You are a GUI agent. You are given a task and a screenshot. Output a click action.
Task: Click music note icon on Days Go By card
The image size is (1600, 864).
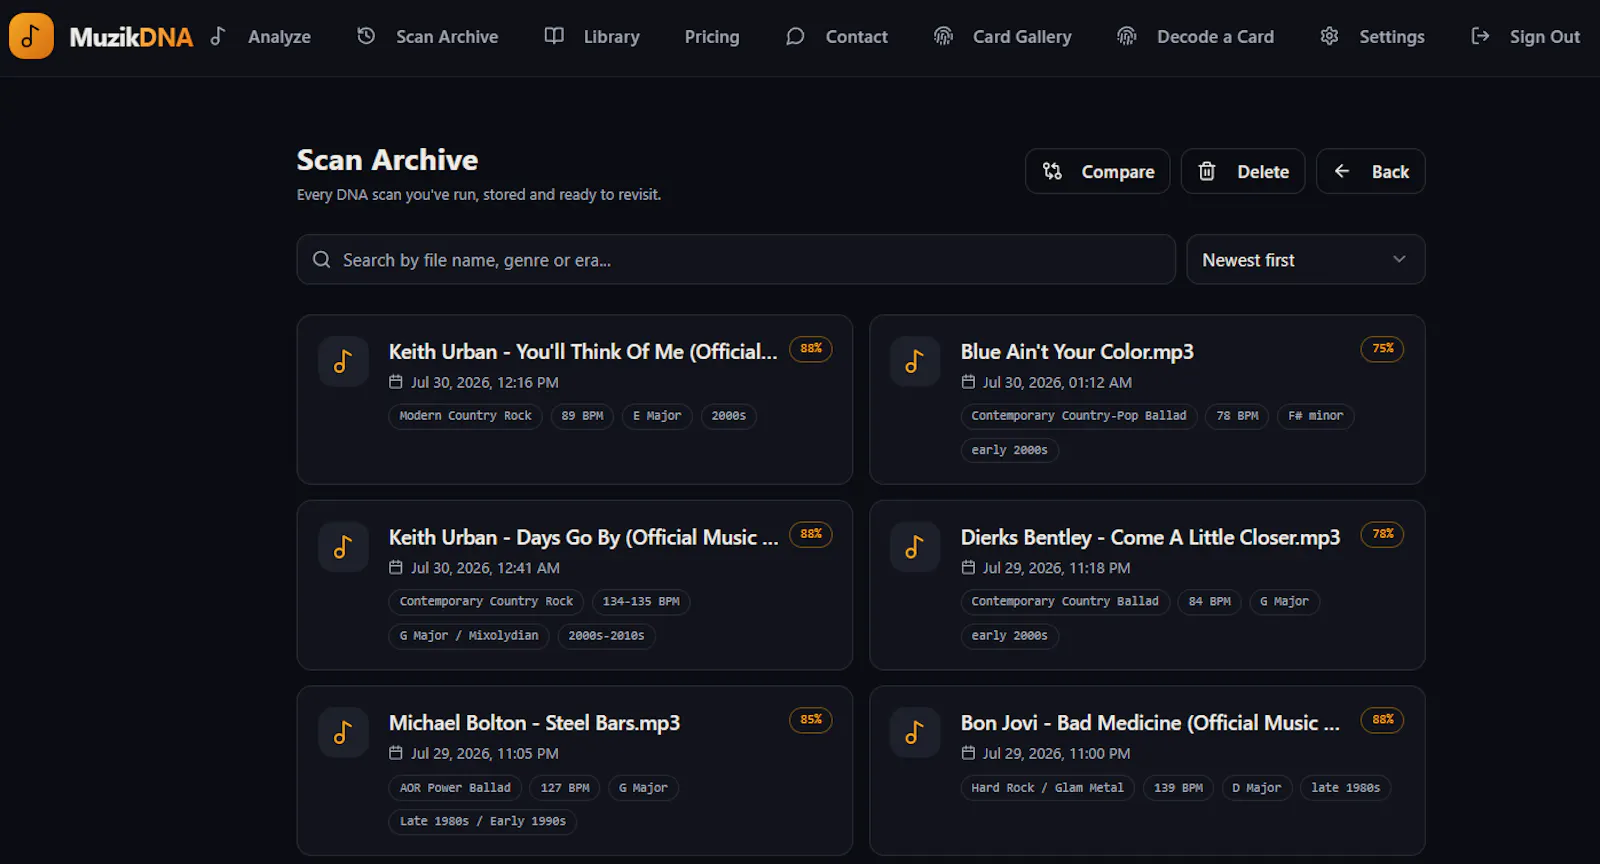343,547
